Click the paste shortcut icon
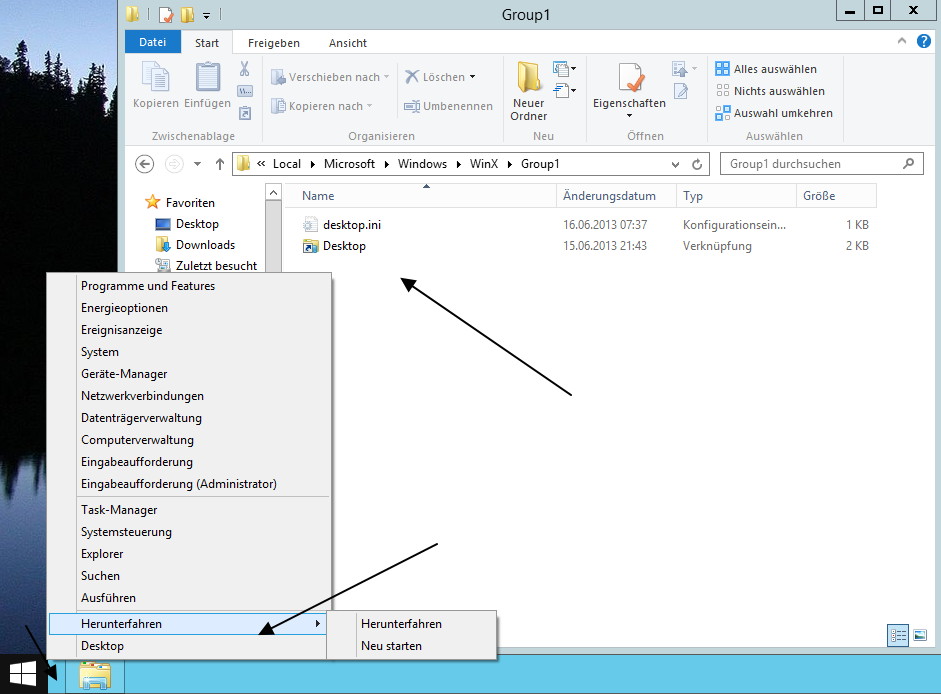Image resolution: width=941 pixels, height=694 pixels. pyautogui.click(x=245, y=113)
